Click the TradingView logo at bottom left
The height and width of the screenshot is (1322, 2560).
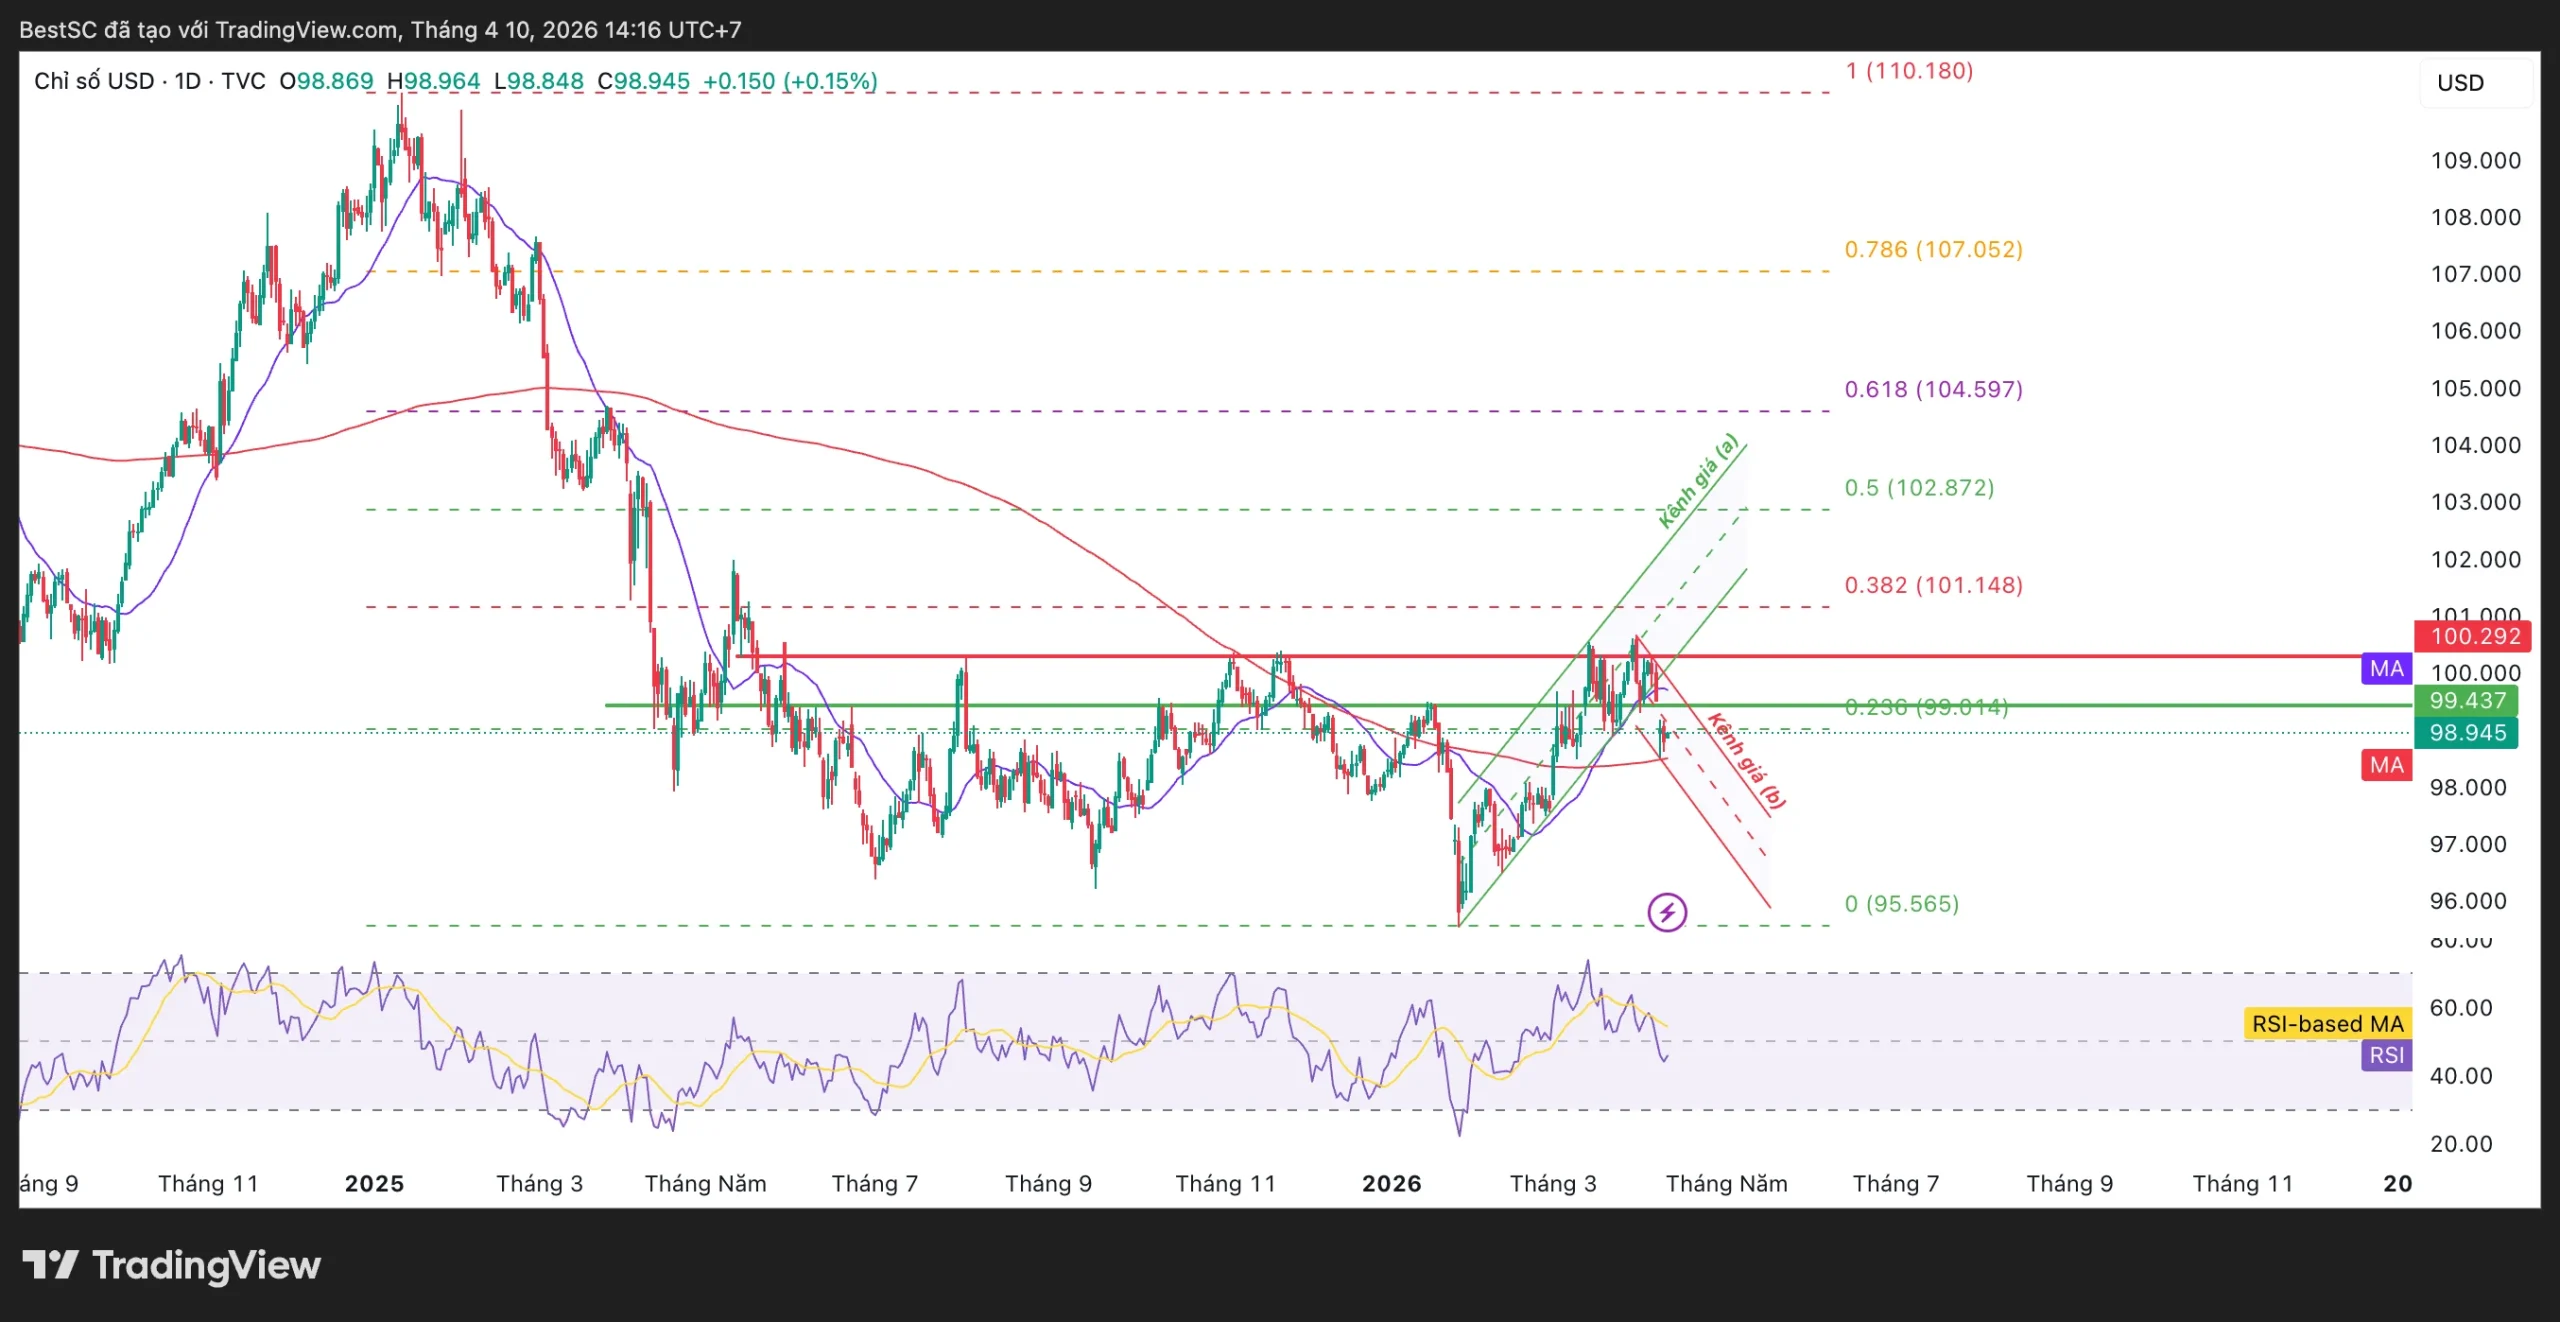pos(171,1265)
